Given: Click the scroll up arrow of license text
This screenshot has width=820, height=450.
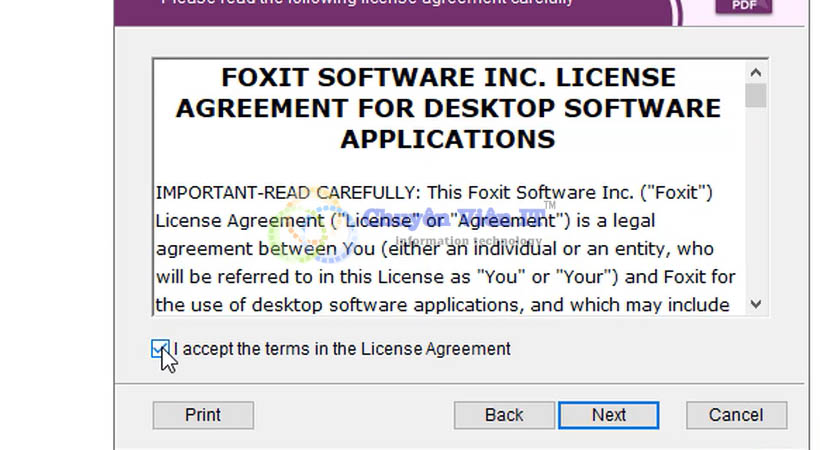Looking at the screenshot, I should coord(755,71).
